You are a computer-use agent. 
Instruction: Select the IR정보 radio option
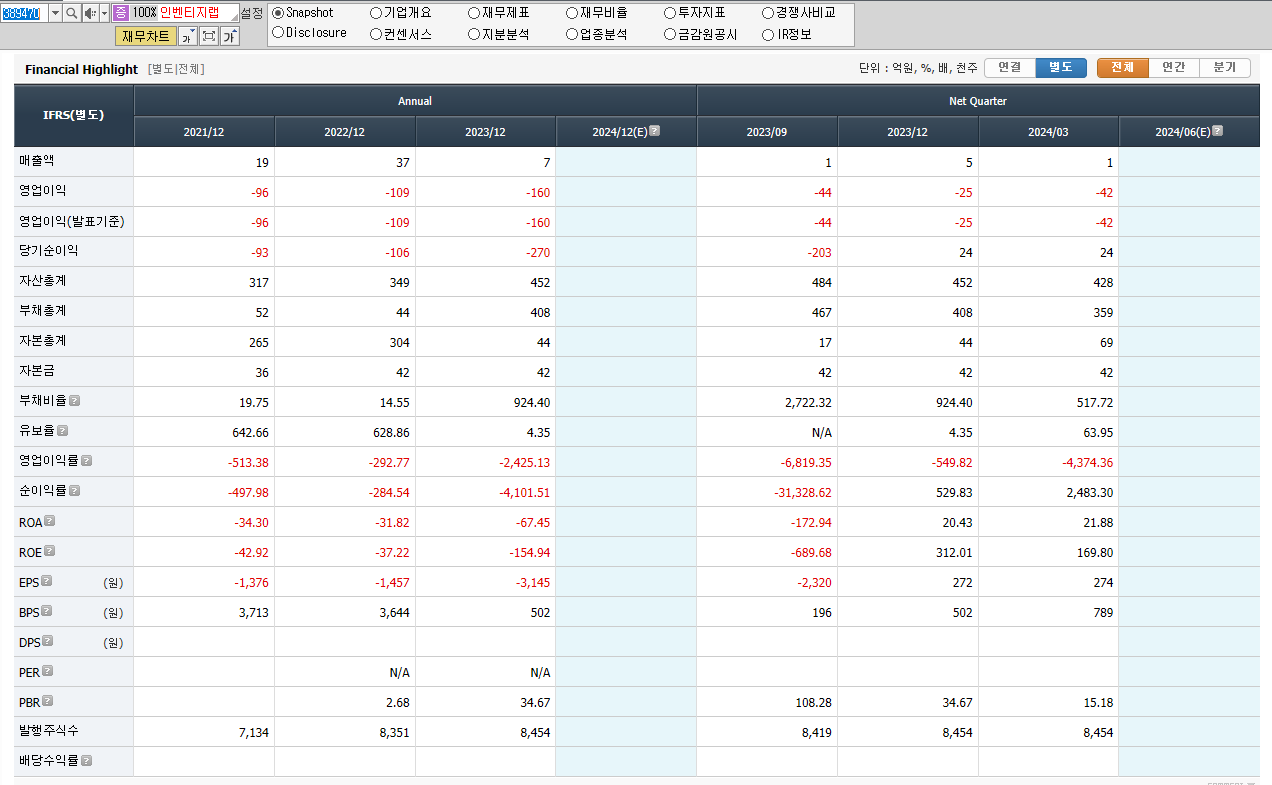[x=768, y=34]
